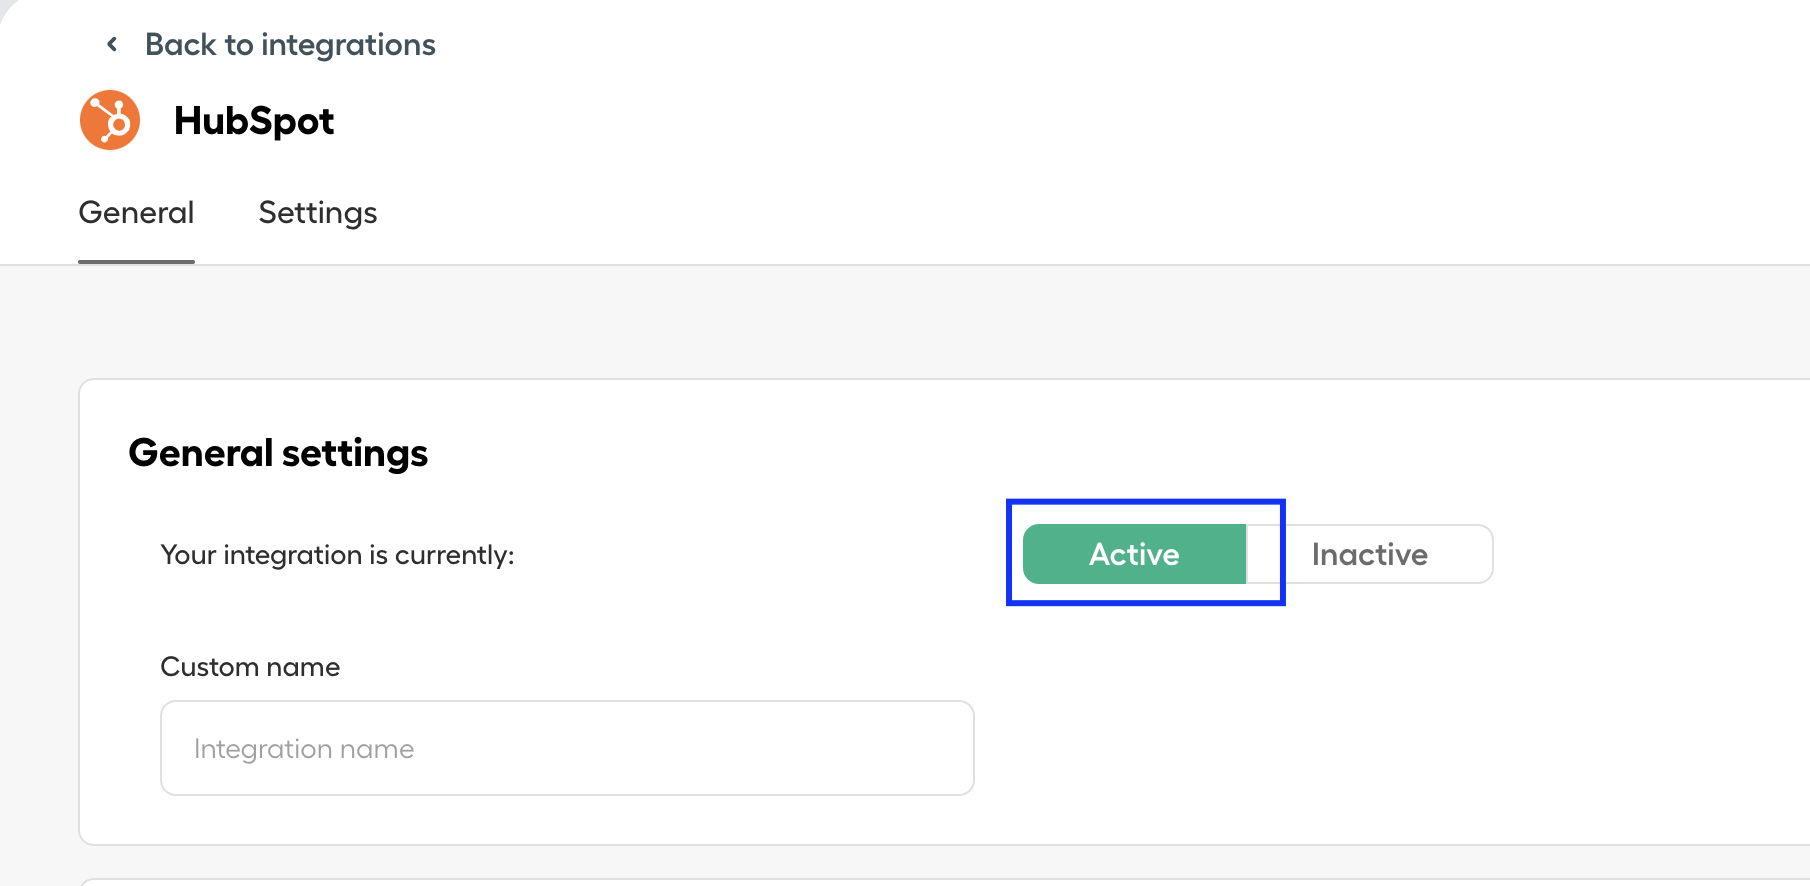Set integration status to Inactive
Viewport: 1810px width, 886px height.
point(1370,554)
